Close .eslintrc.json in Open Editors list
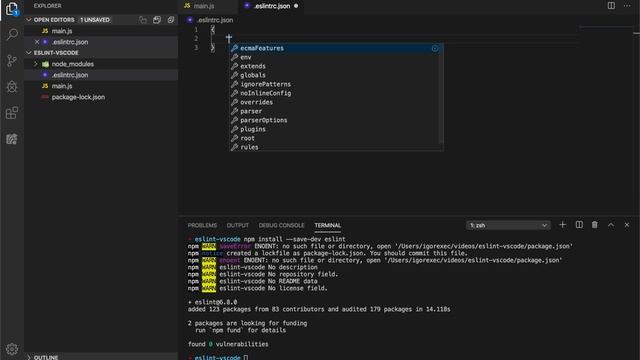Screen dimensions: 640x360 click(x=37, y=42)
